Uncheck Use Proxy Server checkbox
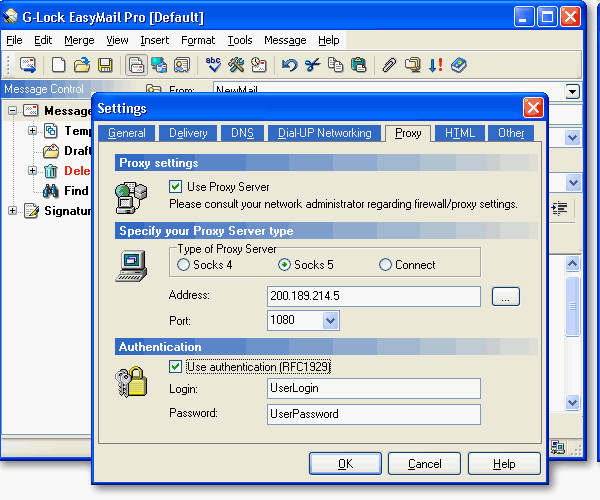 point(175,187)
